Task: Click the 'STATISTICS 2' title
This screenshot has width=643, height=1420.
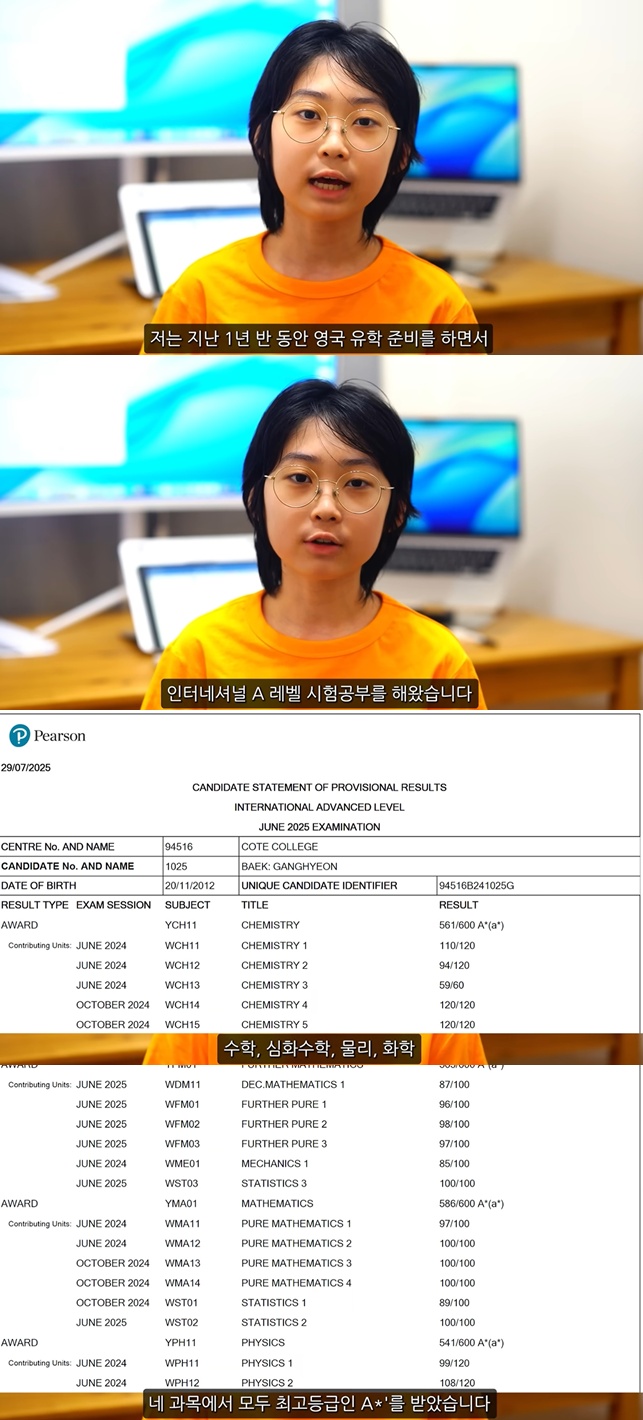Action: (x=274, y=1322)
